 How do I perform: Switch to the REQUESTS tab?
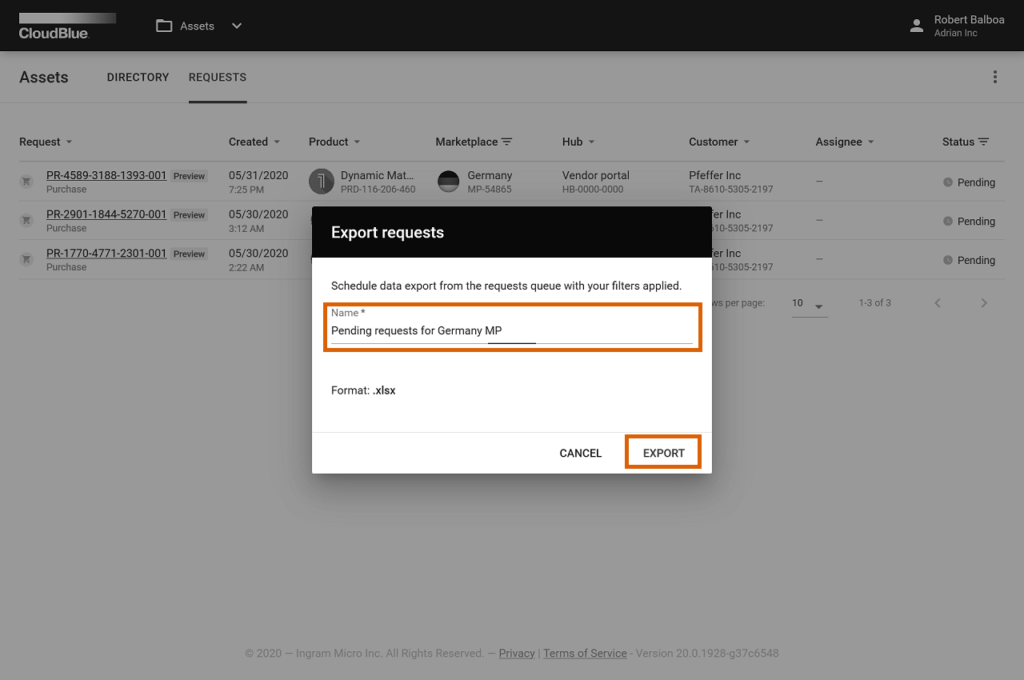click(x=217, y=77)
